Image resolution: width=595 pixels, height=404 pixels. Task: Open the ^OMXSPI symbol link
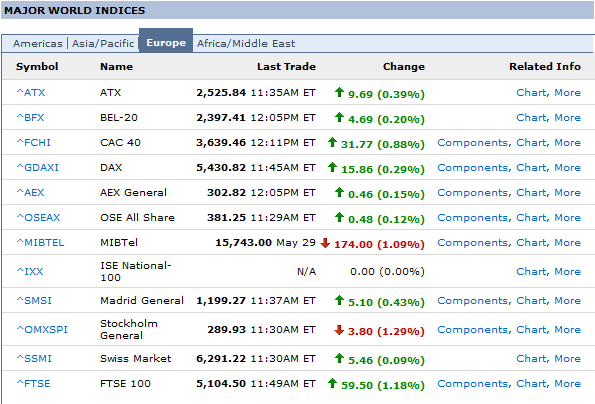click(x=42, y=330)
